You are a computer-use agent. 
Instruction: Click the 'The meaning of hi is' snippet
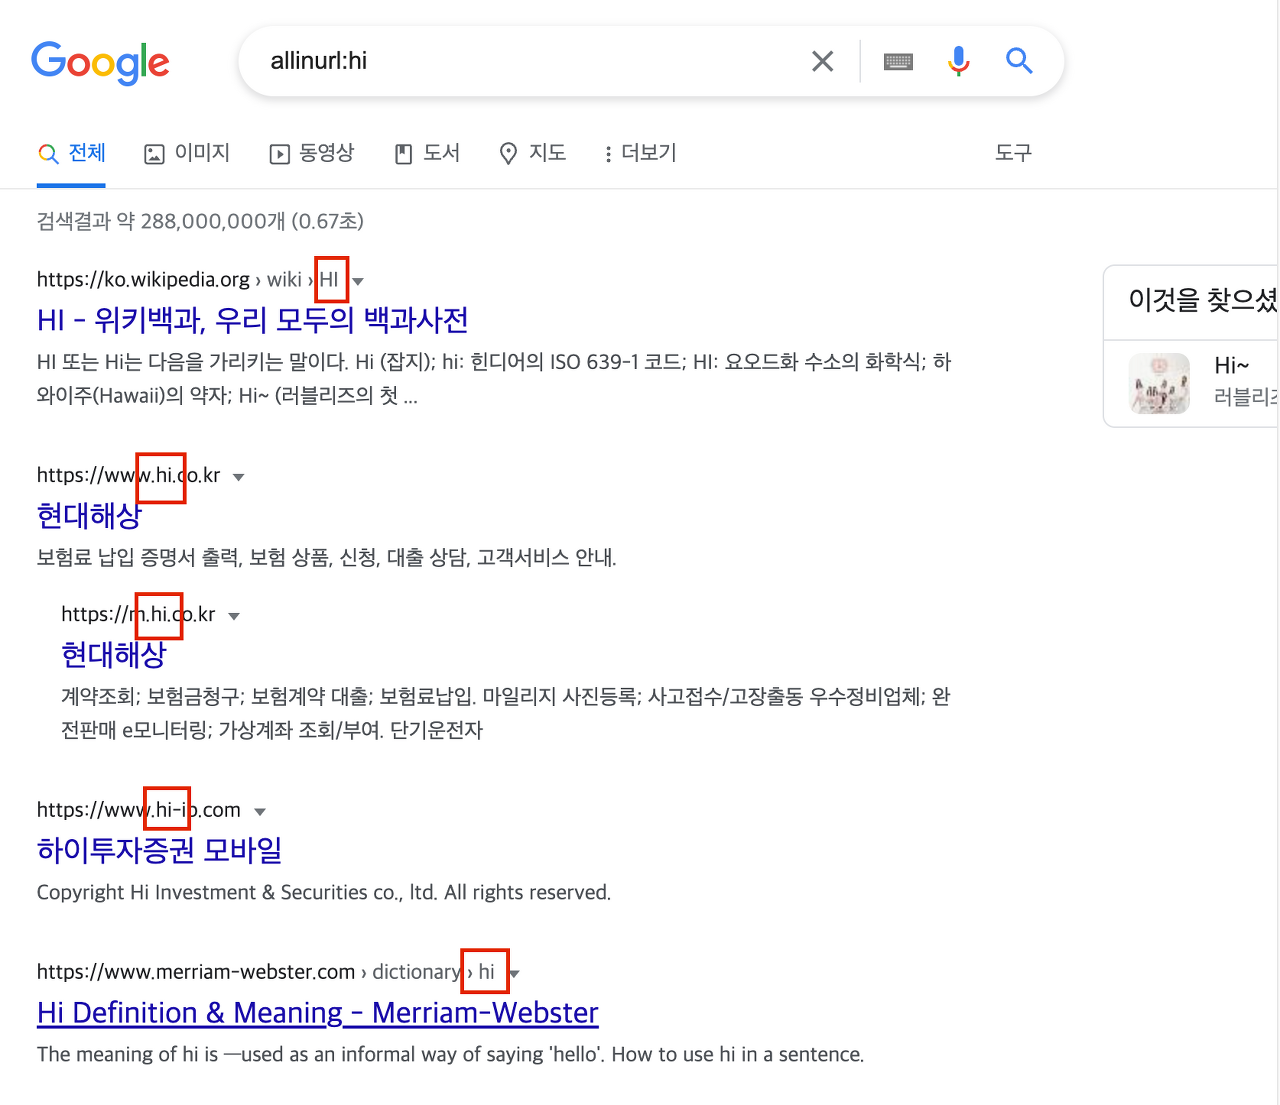click(450, 1054)
